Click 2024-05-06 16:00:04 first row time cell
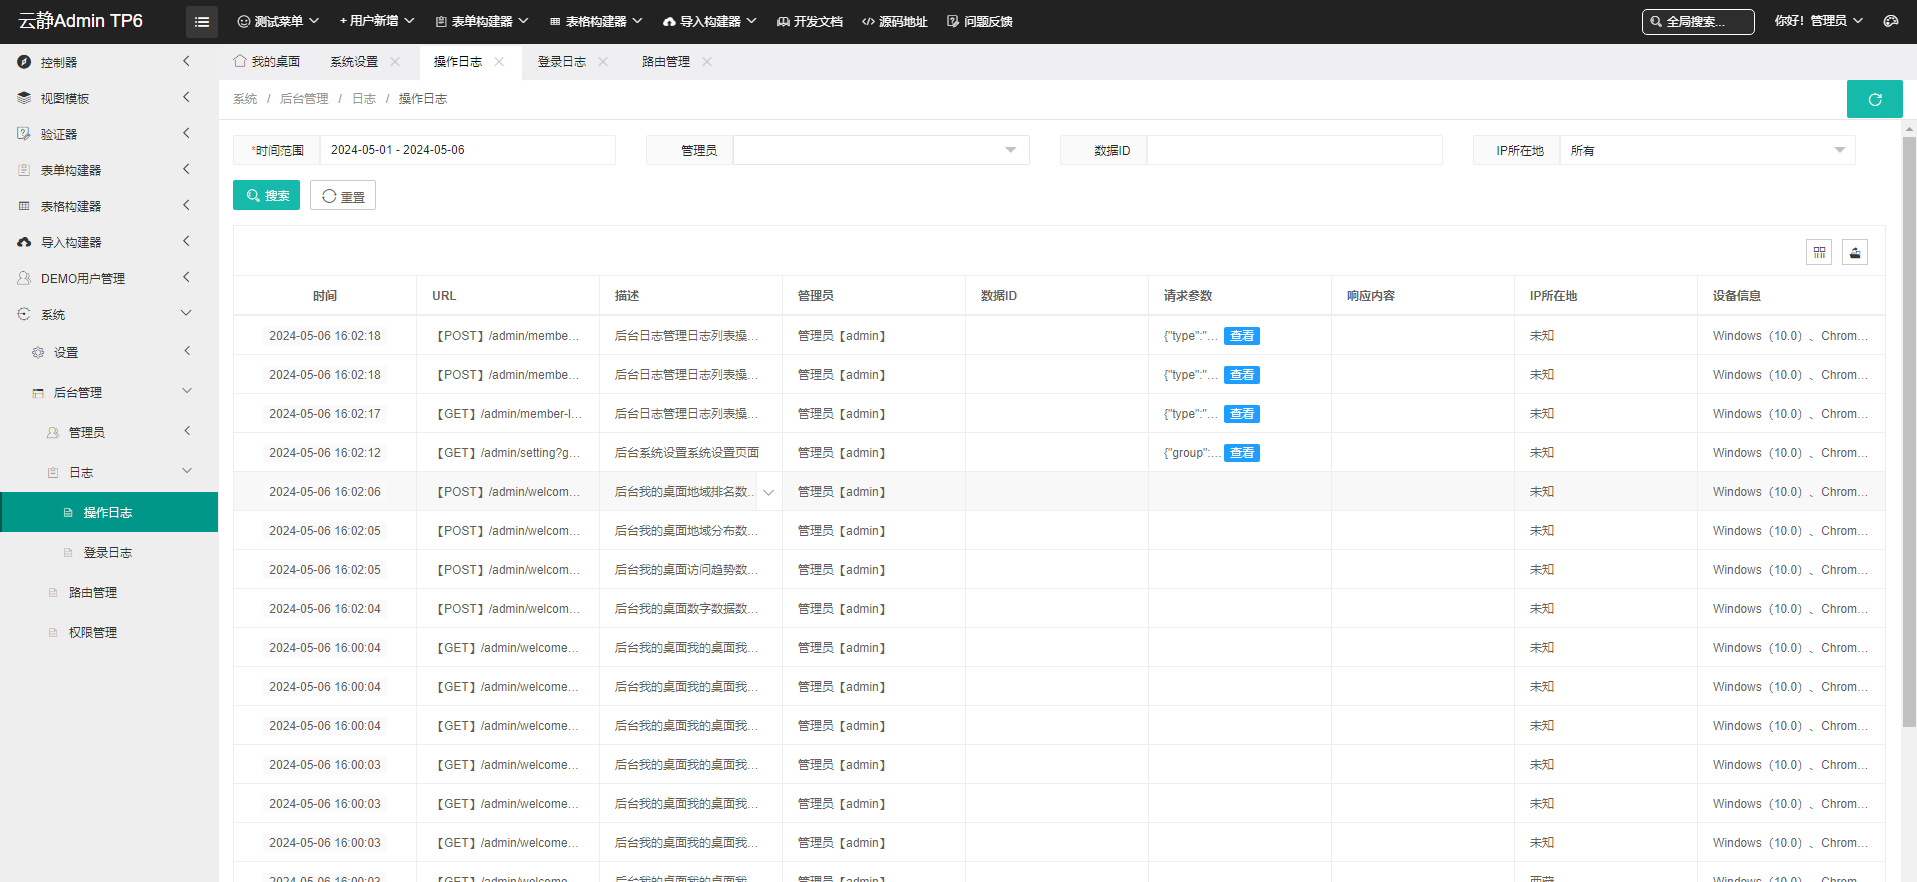 (325, 648)
